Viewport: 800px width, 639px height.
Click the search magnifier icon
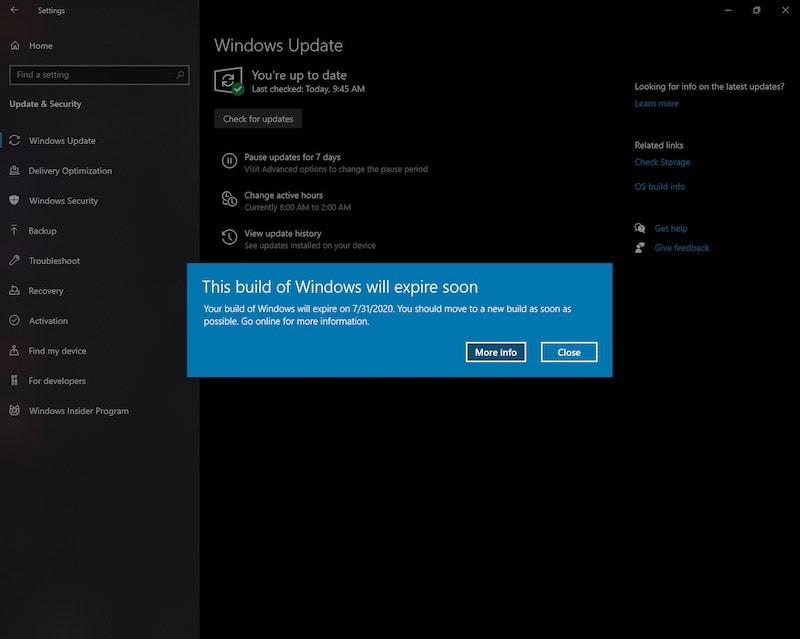[x=180, y=75]
